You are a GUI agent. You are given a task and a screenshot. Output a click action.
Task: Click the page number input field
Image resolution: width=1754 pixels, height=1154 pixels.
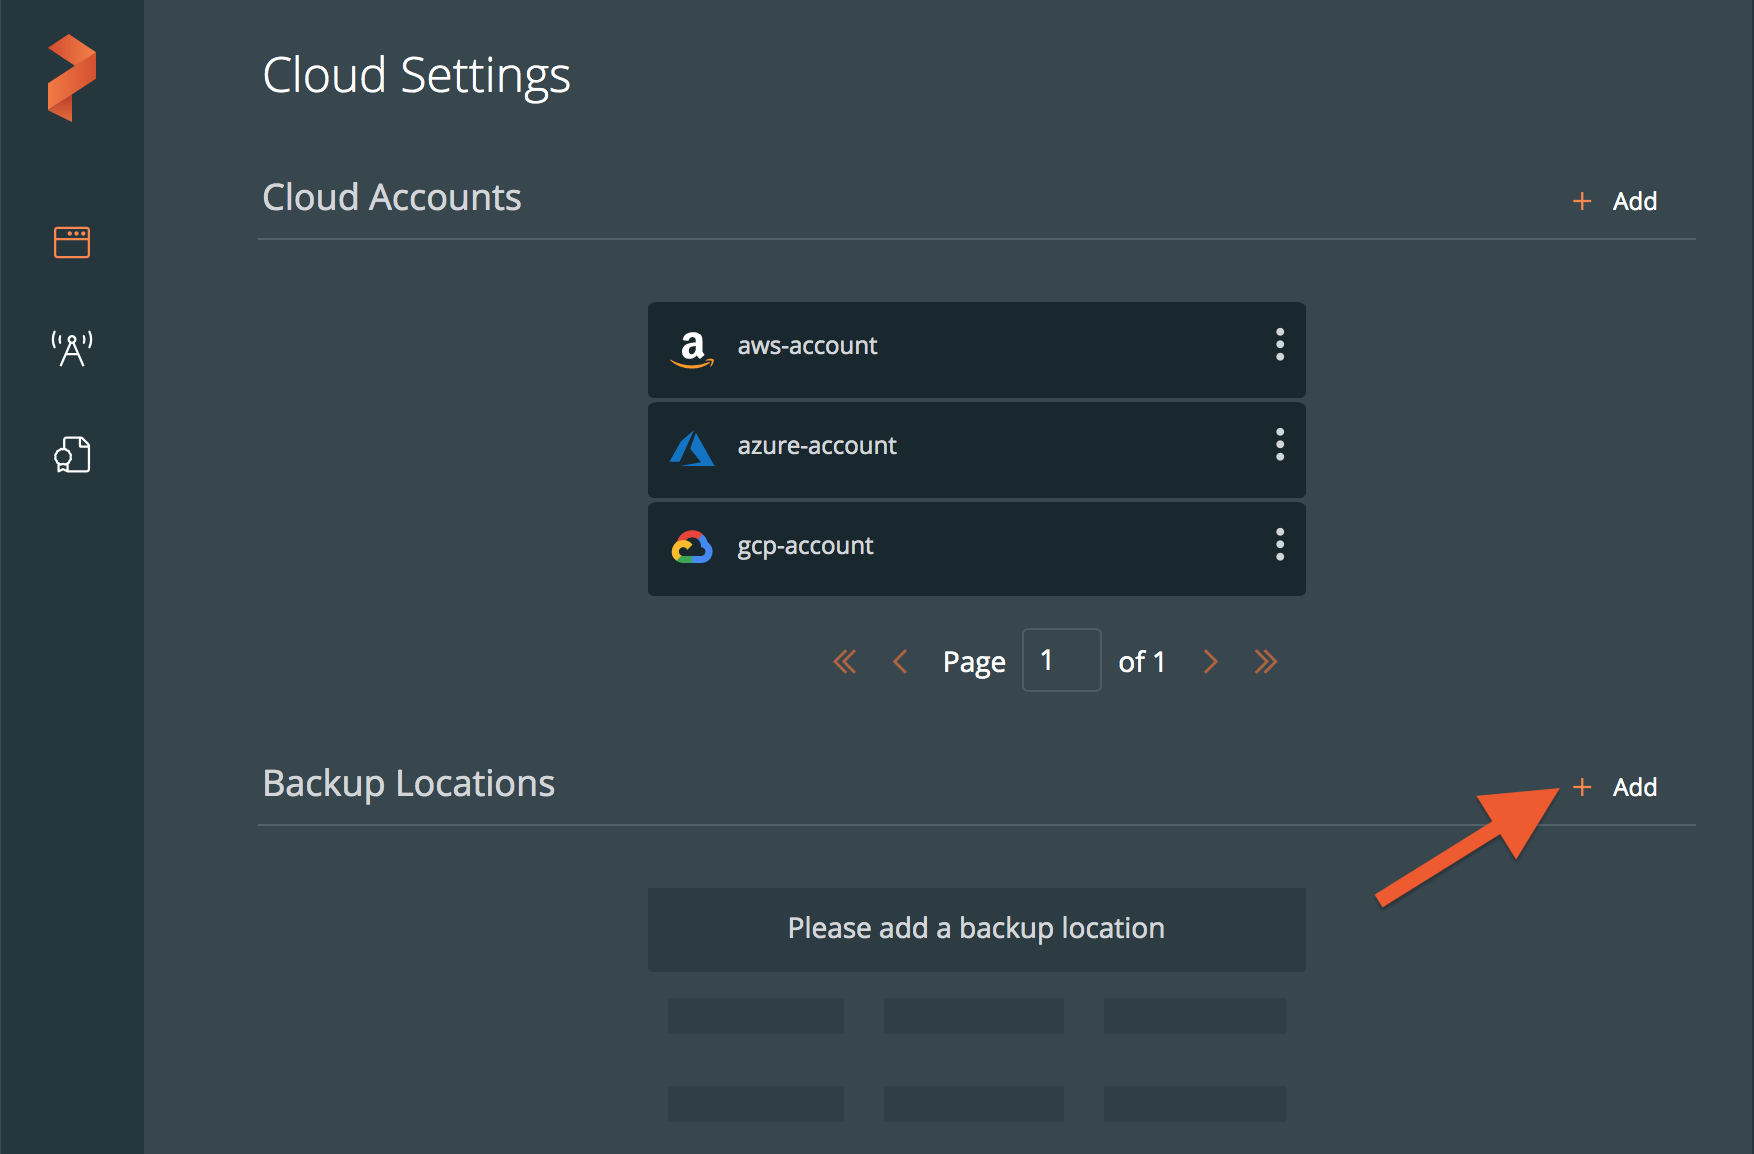click(1061, 660)
